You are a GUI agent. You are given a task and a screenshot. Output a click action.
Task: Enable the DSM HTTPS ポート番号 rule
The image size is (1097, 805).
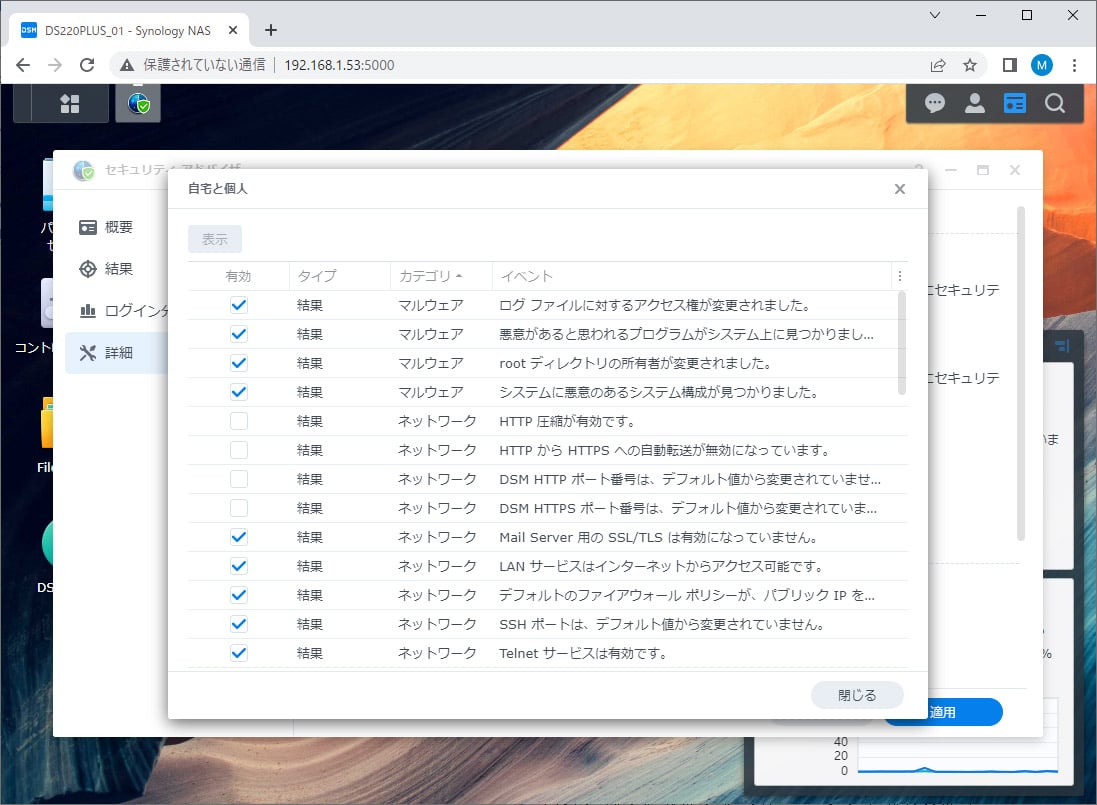[x=239, y=508]
